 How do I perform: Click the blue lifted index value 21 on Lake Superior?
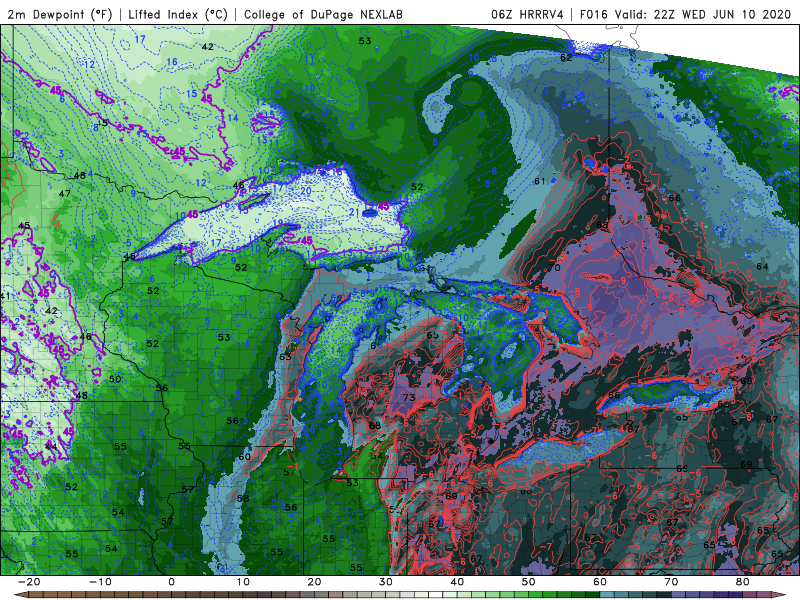(354, 212)
